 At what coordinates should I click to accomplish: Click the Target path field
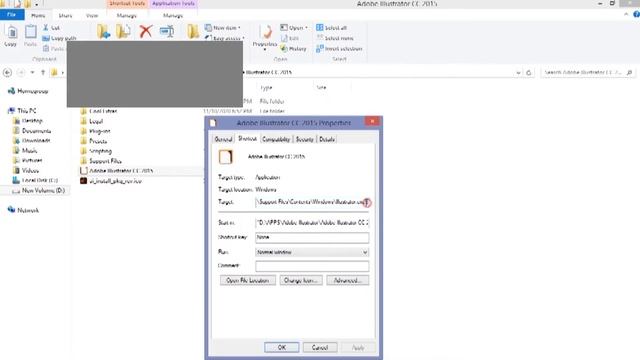(x=312, y=202)
